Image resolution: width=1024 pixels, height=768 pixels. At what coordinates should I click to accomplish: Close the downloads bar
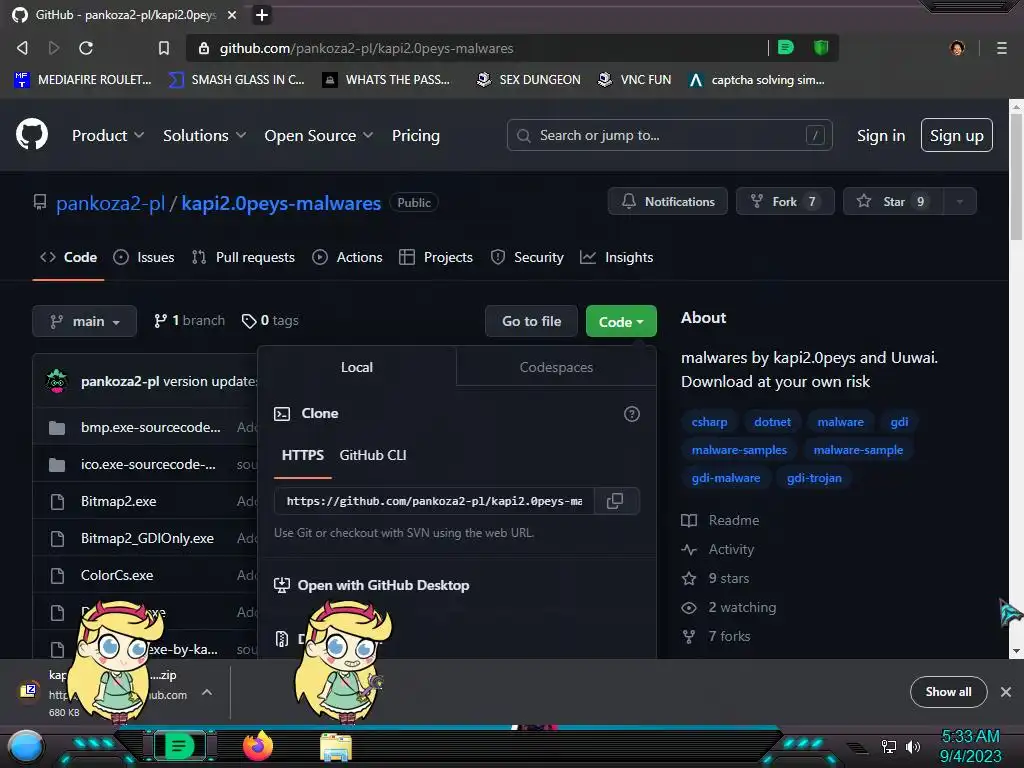tap(1006, 692)
